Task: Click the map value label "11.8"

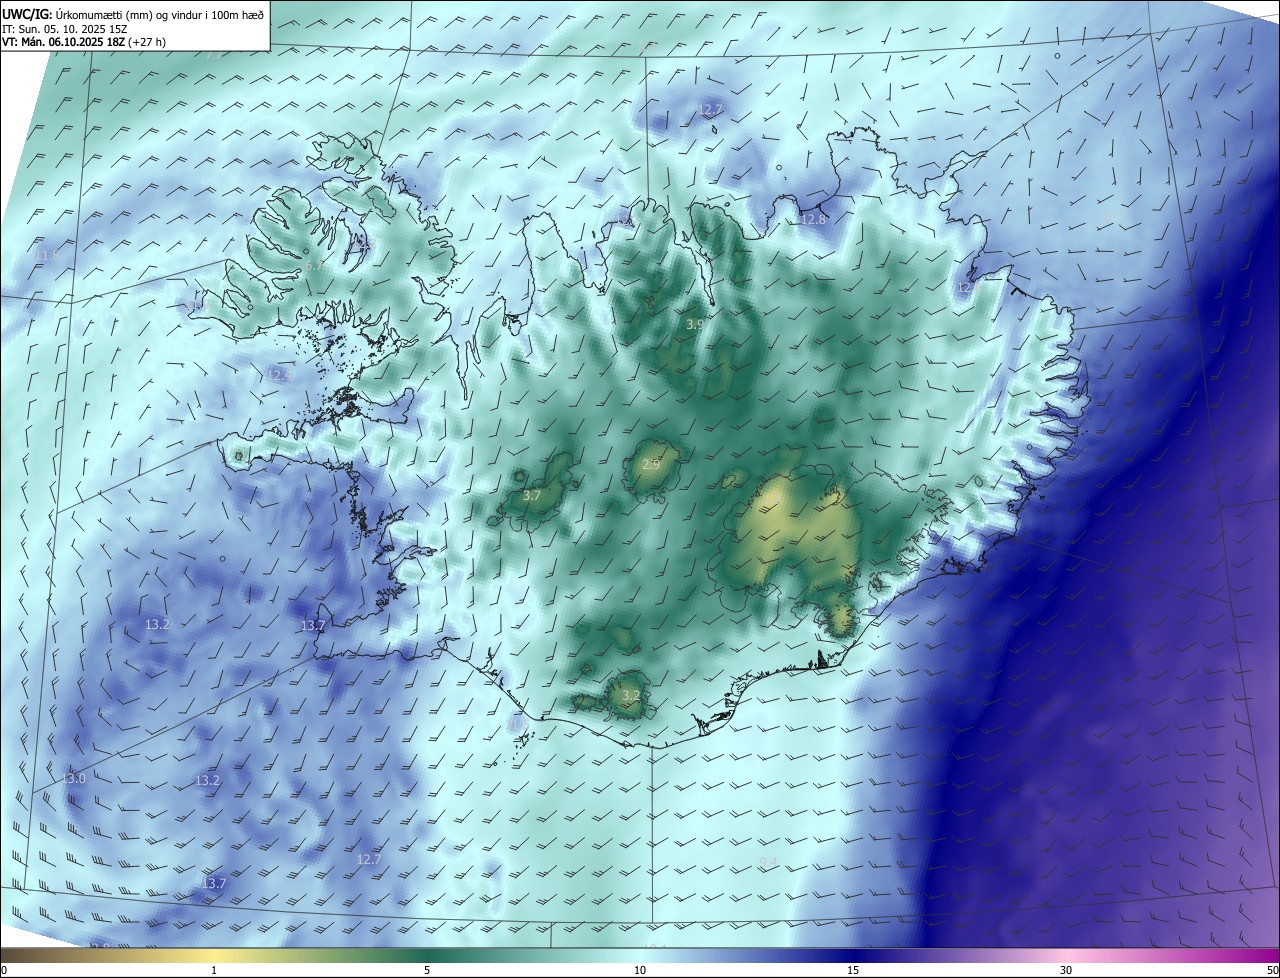Action: 47,256
